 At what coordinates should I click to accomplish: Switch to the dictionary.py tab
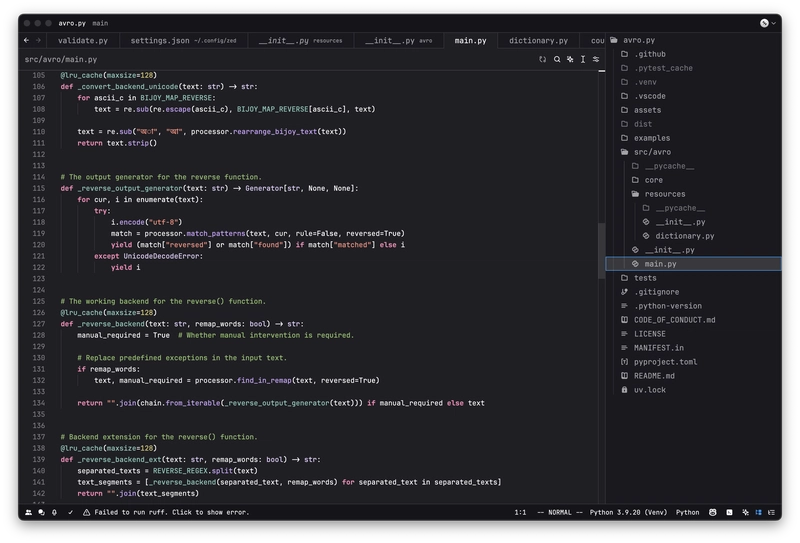[x=538, y=40]
